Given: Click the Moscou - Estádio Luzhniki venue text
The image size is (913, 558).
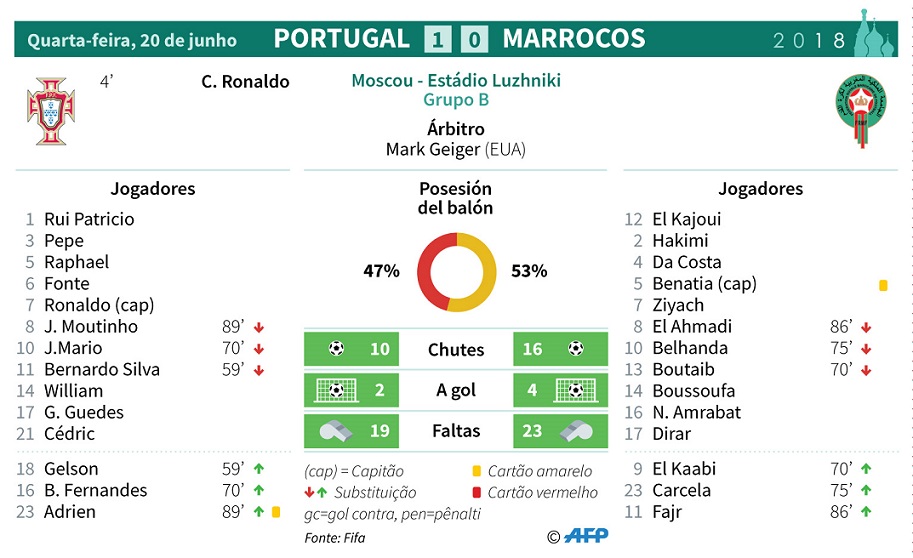Looking at the screenshot, I should 456,80.
